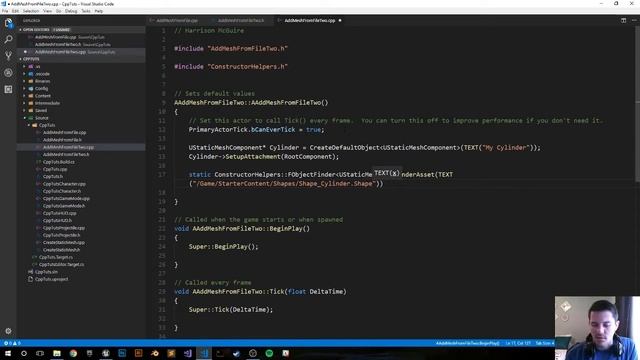
Task: Open the File menu
Action: (5, 11)
